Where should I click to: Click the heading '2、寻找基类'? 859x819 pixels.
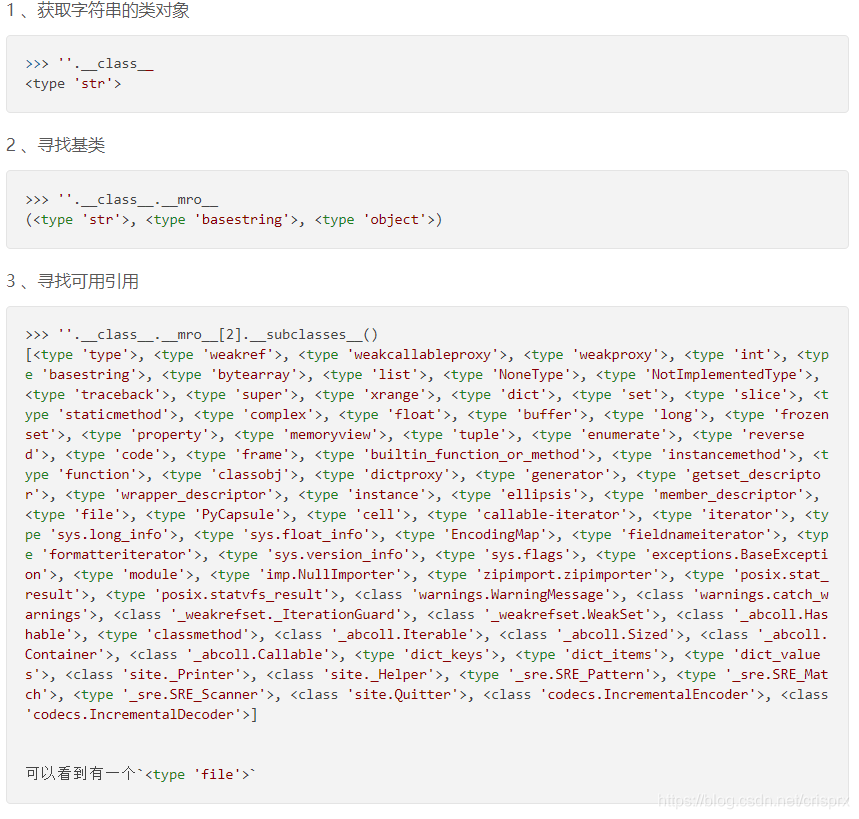coord(55,145)
